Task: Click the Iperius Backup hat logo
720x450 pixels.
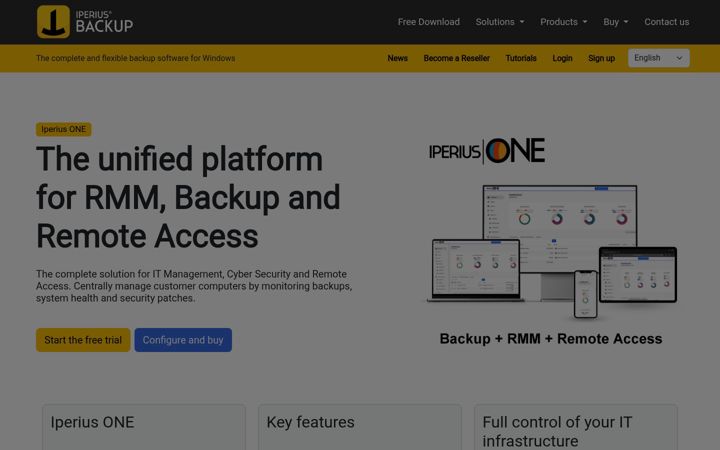Action: click(x=85, y=22)
